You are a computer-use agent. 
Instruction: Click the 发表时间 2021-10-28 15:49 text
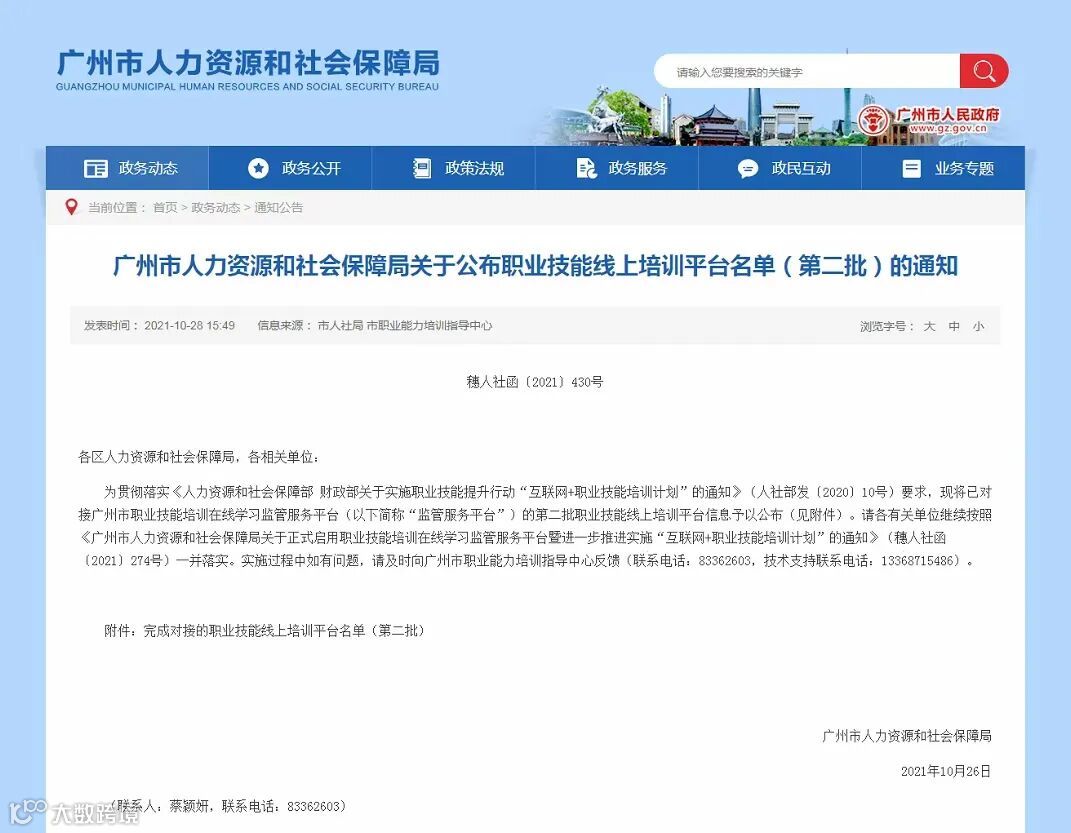coord(159,326)
